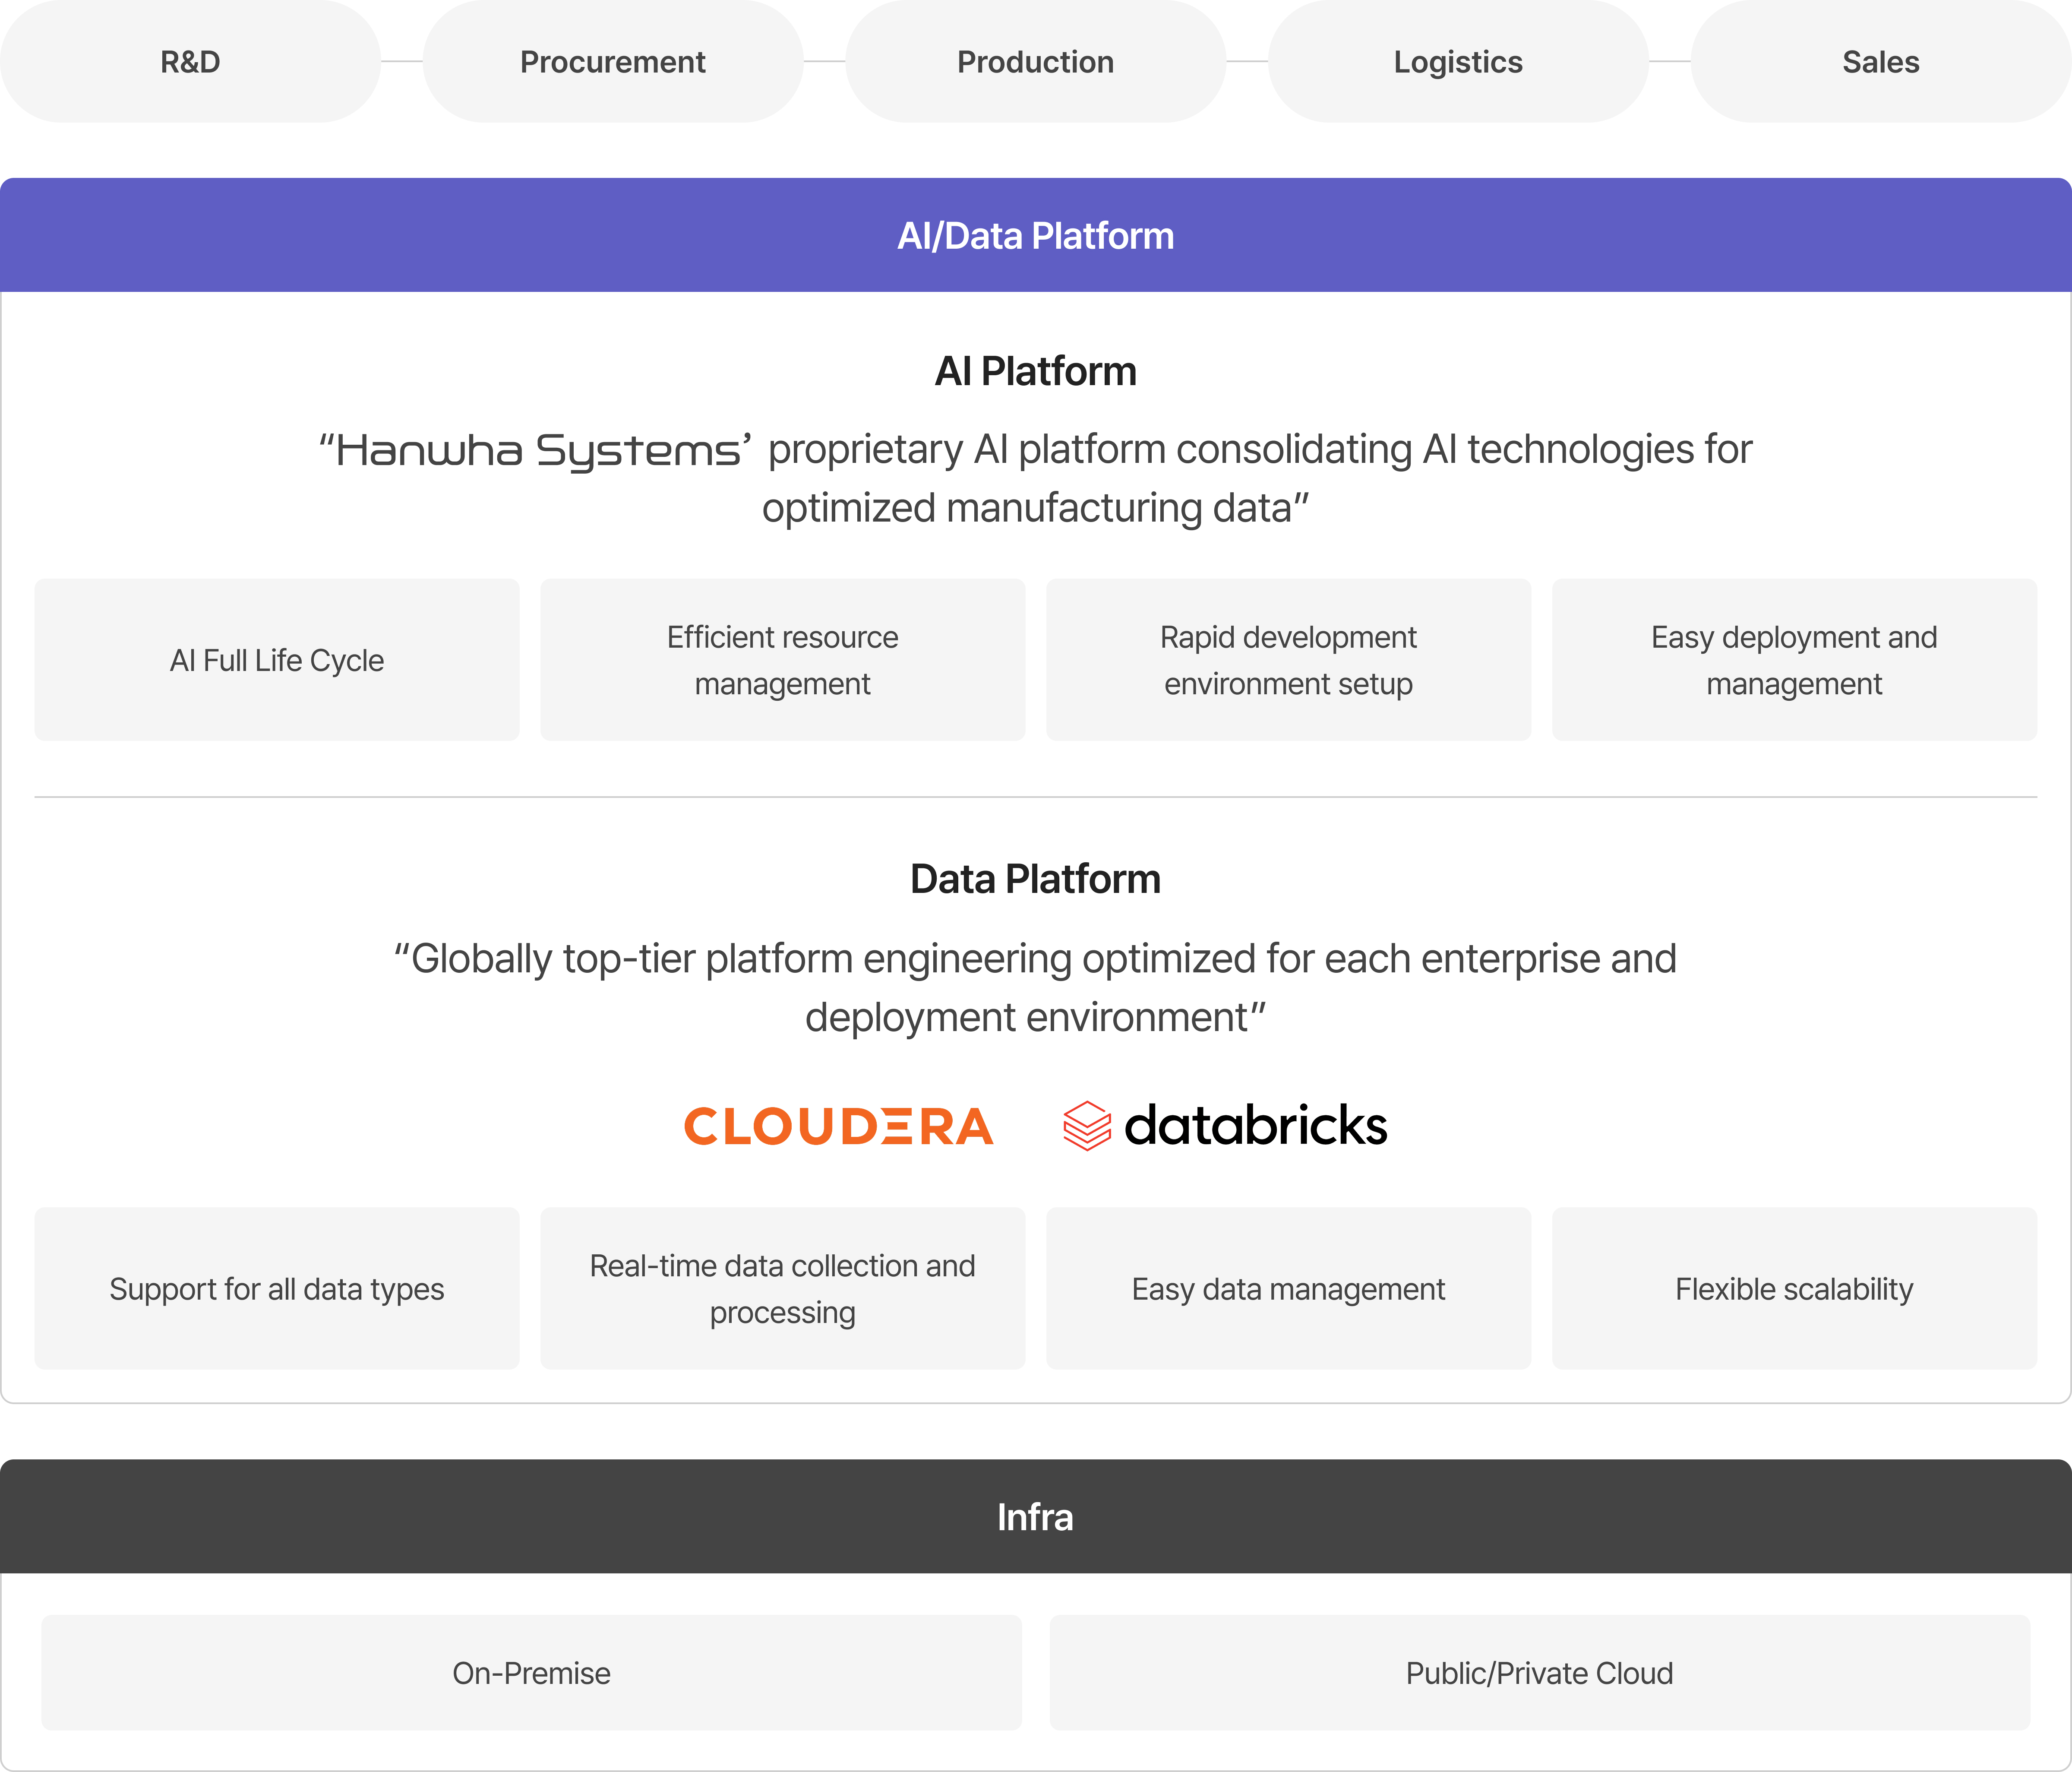
Task: Choose the Public/Private Cloud option
Action: [1539, 1673]
